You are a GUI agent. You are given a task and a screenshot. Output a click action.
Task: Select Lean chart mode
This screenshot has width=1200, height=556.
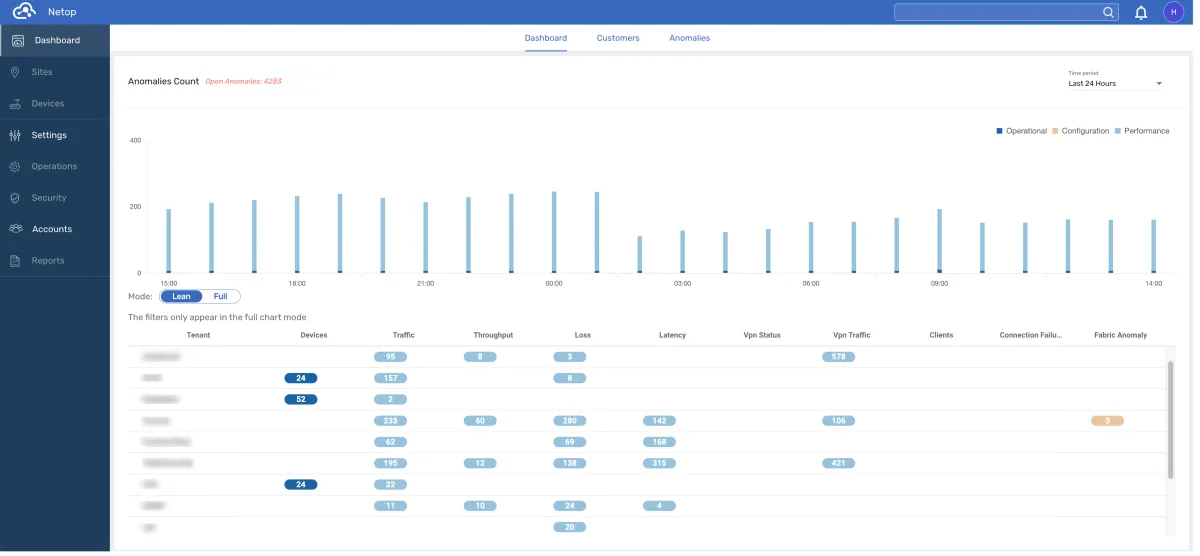181,297
